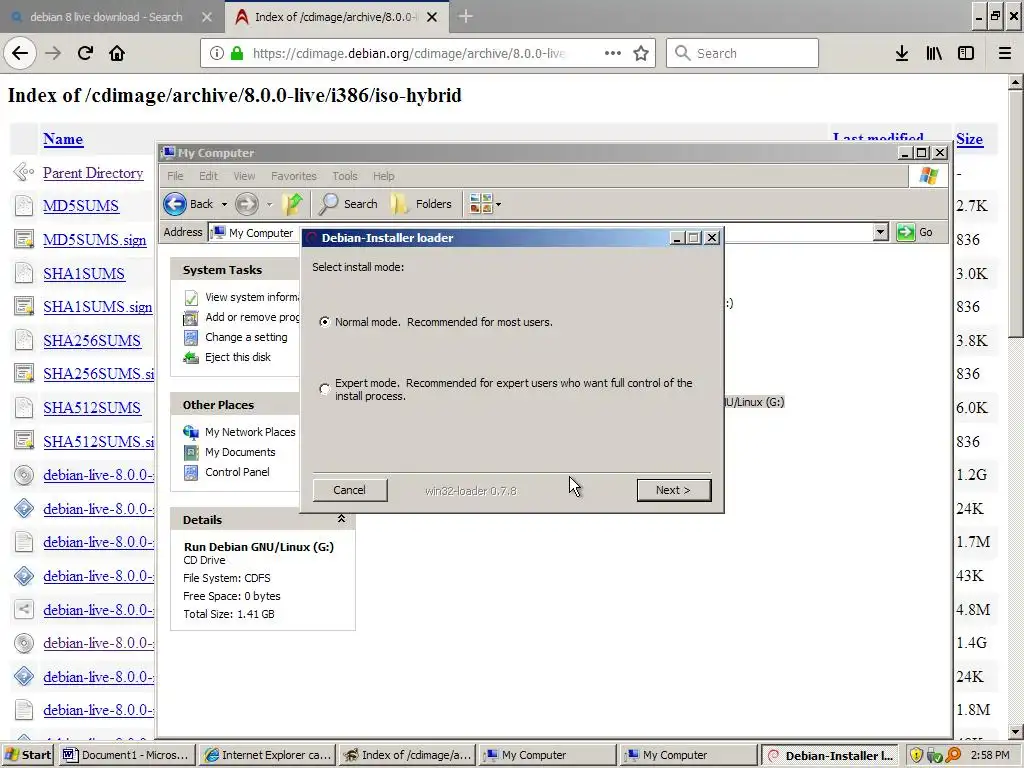Image resolution: width=1024 pixels, height=768 pixels.
Task: Sort listing by Name column
Action: coord(63,139)
